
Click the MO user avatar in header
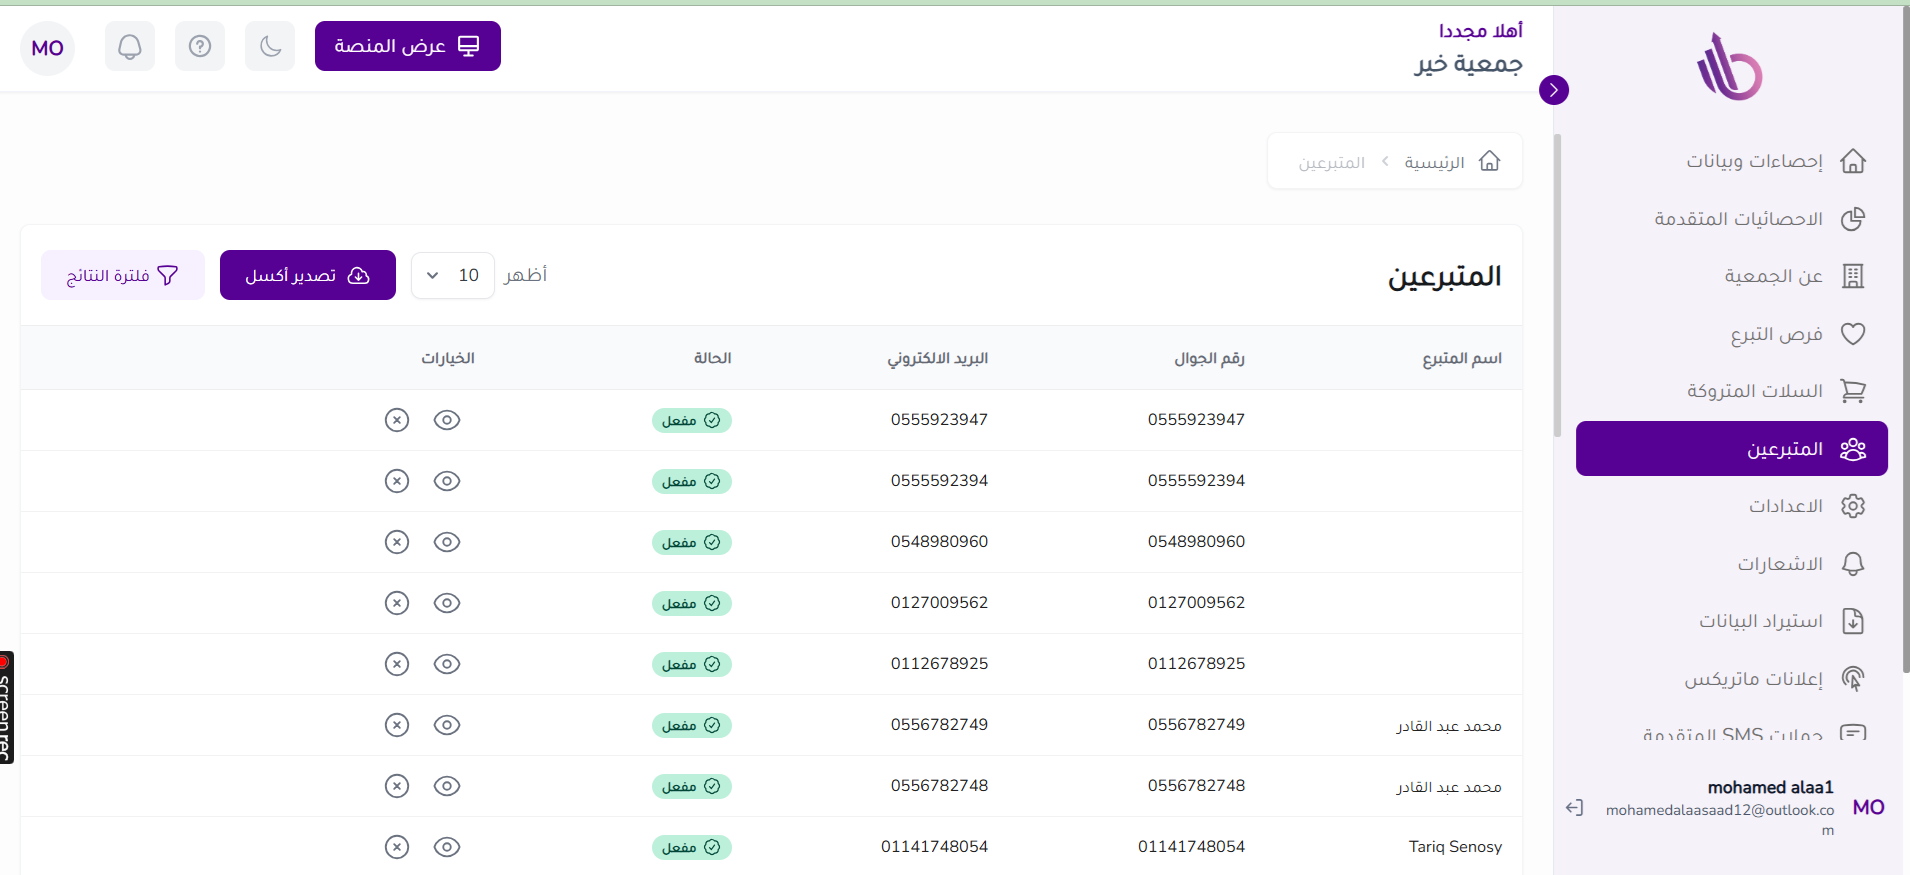(x=48, y=48)
